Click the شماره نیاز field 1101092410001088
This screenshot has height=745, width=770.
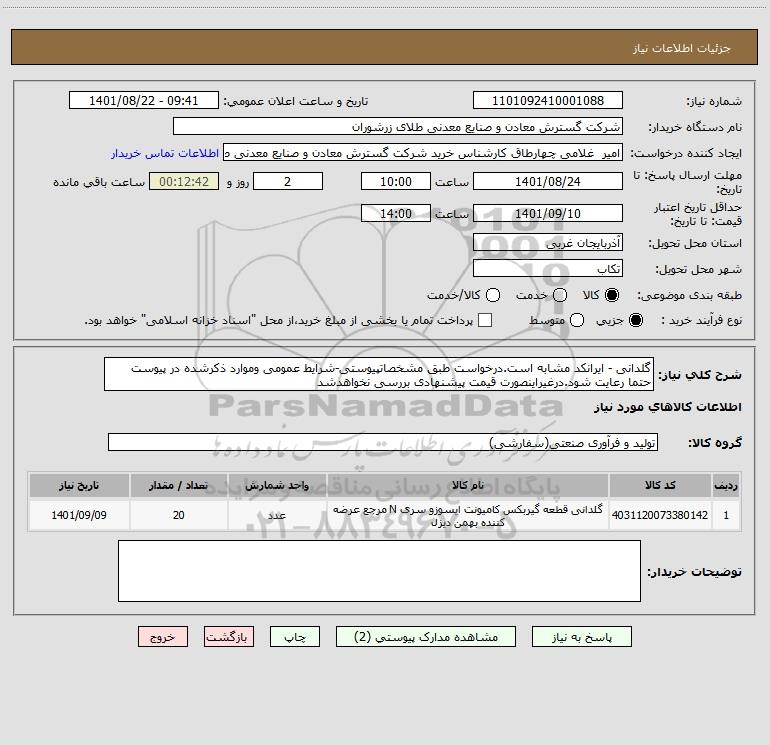click(548, 100)
